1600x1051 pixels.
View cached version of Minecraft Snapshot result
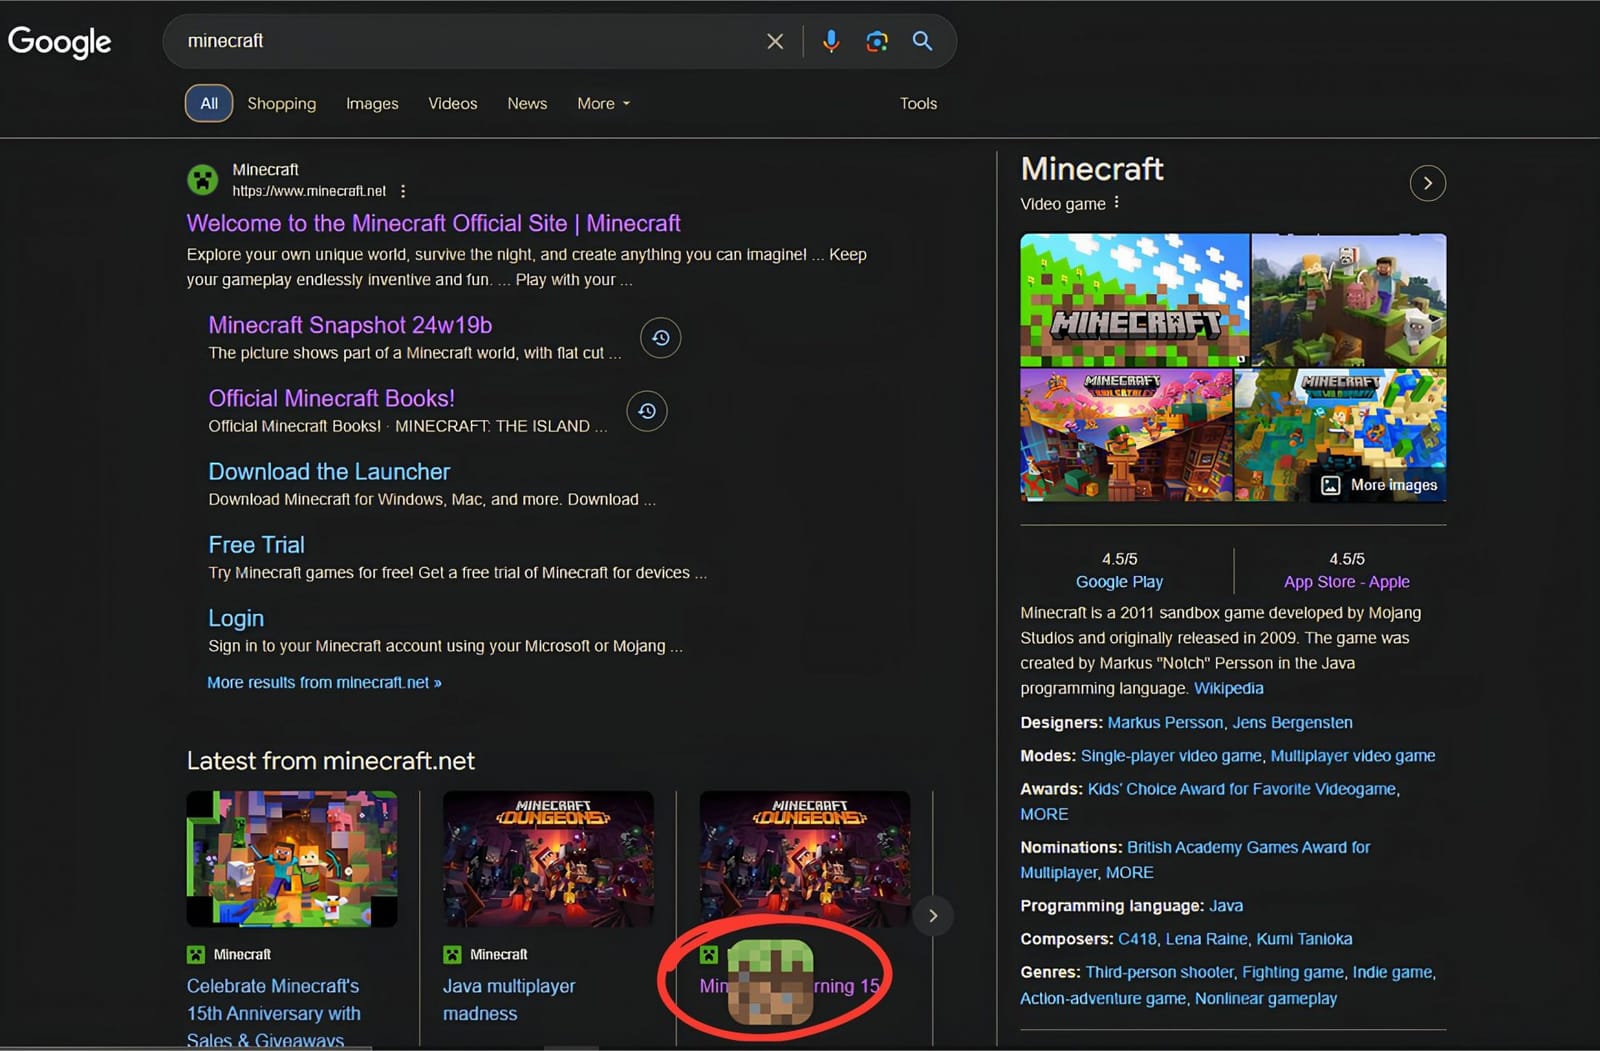[660, 337]
